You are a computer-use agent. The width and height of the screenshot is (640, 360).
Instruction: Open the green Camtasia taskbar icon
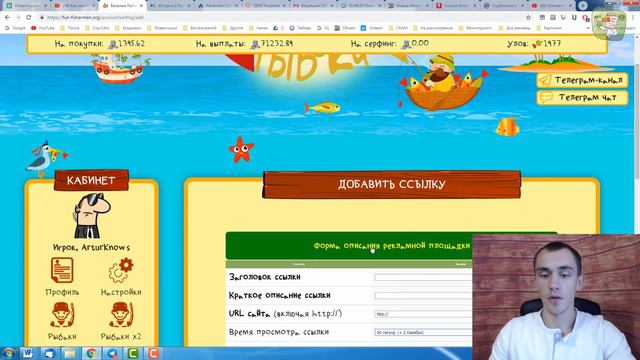[x=133, y=353]
